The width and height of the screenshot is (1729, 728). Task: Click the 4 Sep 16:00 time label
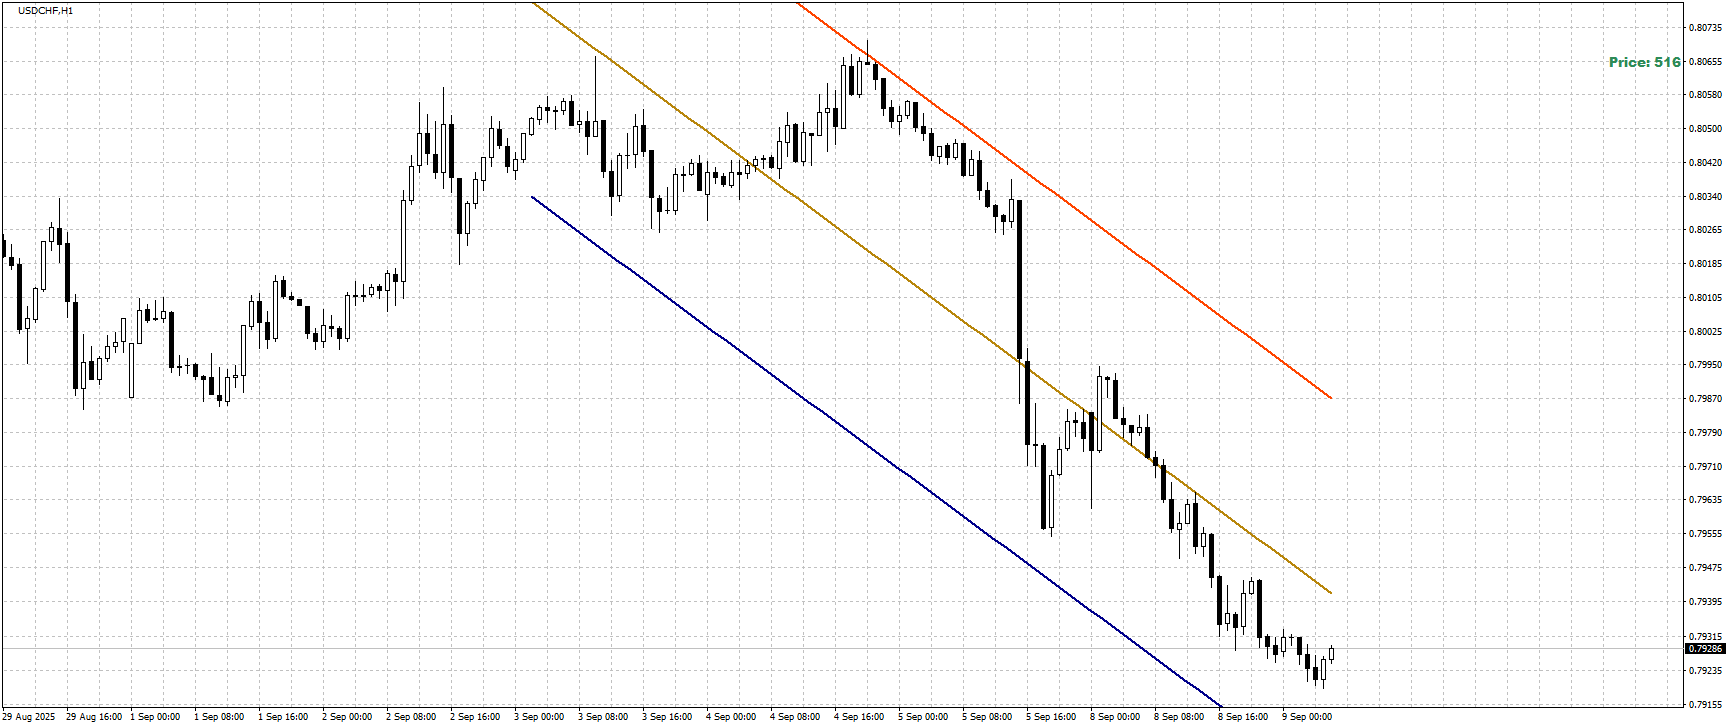[859, 717]
